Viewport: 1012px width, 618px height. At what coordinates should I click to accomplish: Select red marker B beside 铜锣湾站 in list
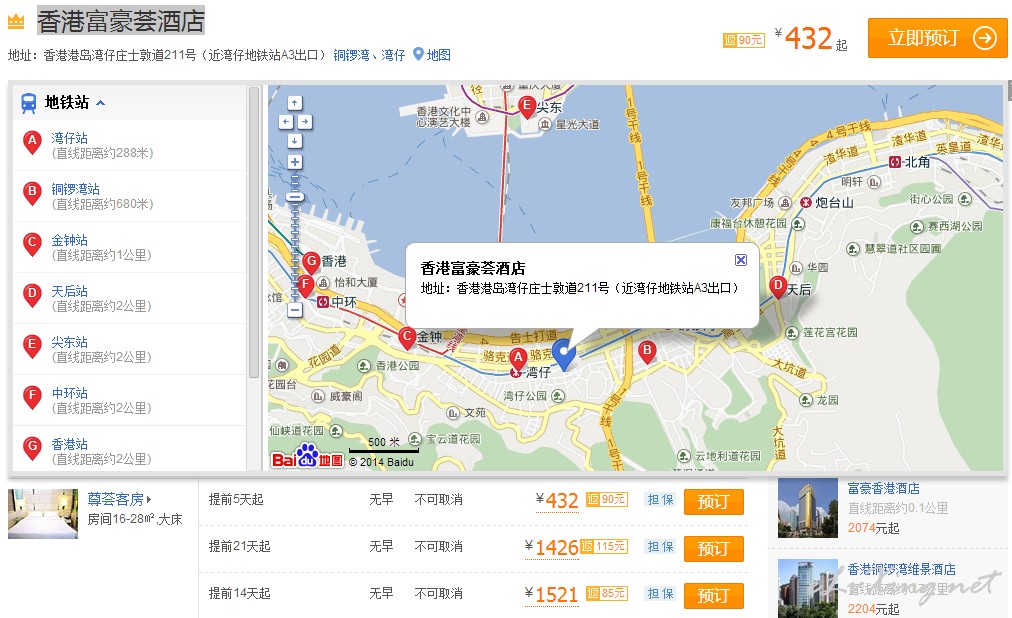click(32, 194)
